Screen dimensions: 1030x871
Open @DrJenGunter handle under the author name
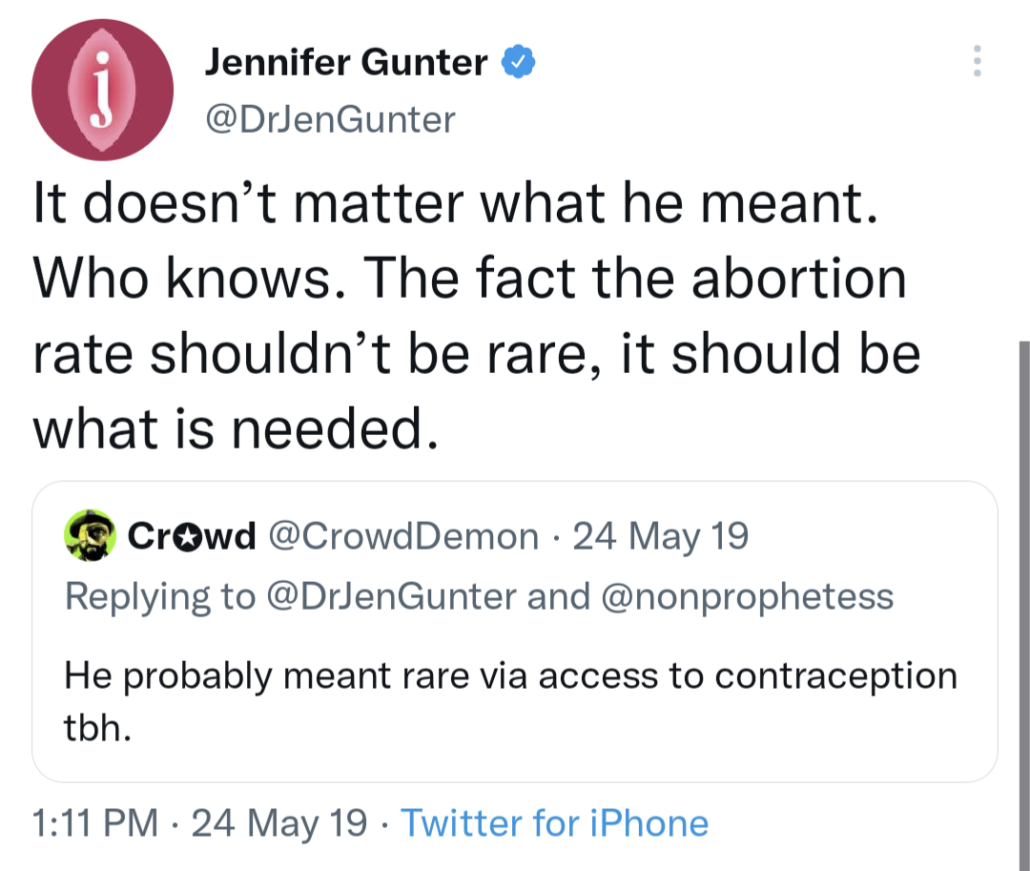point(329,120)
